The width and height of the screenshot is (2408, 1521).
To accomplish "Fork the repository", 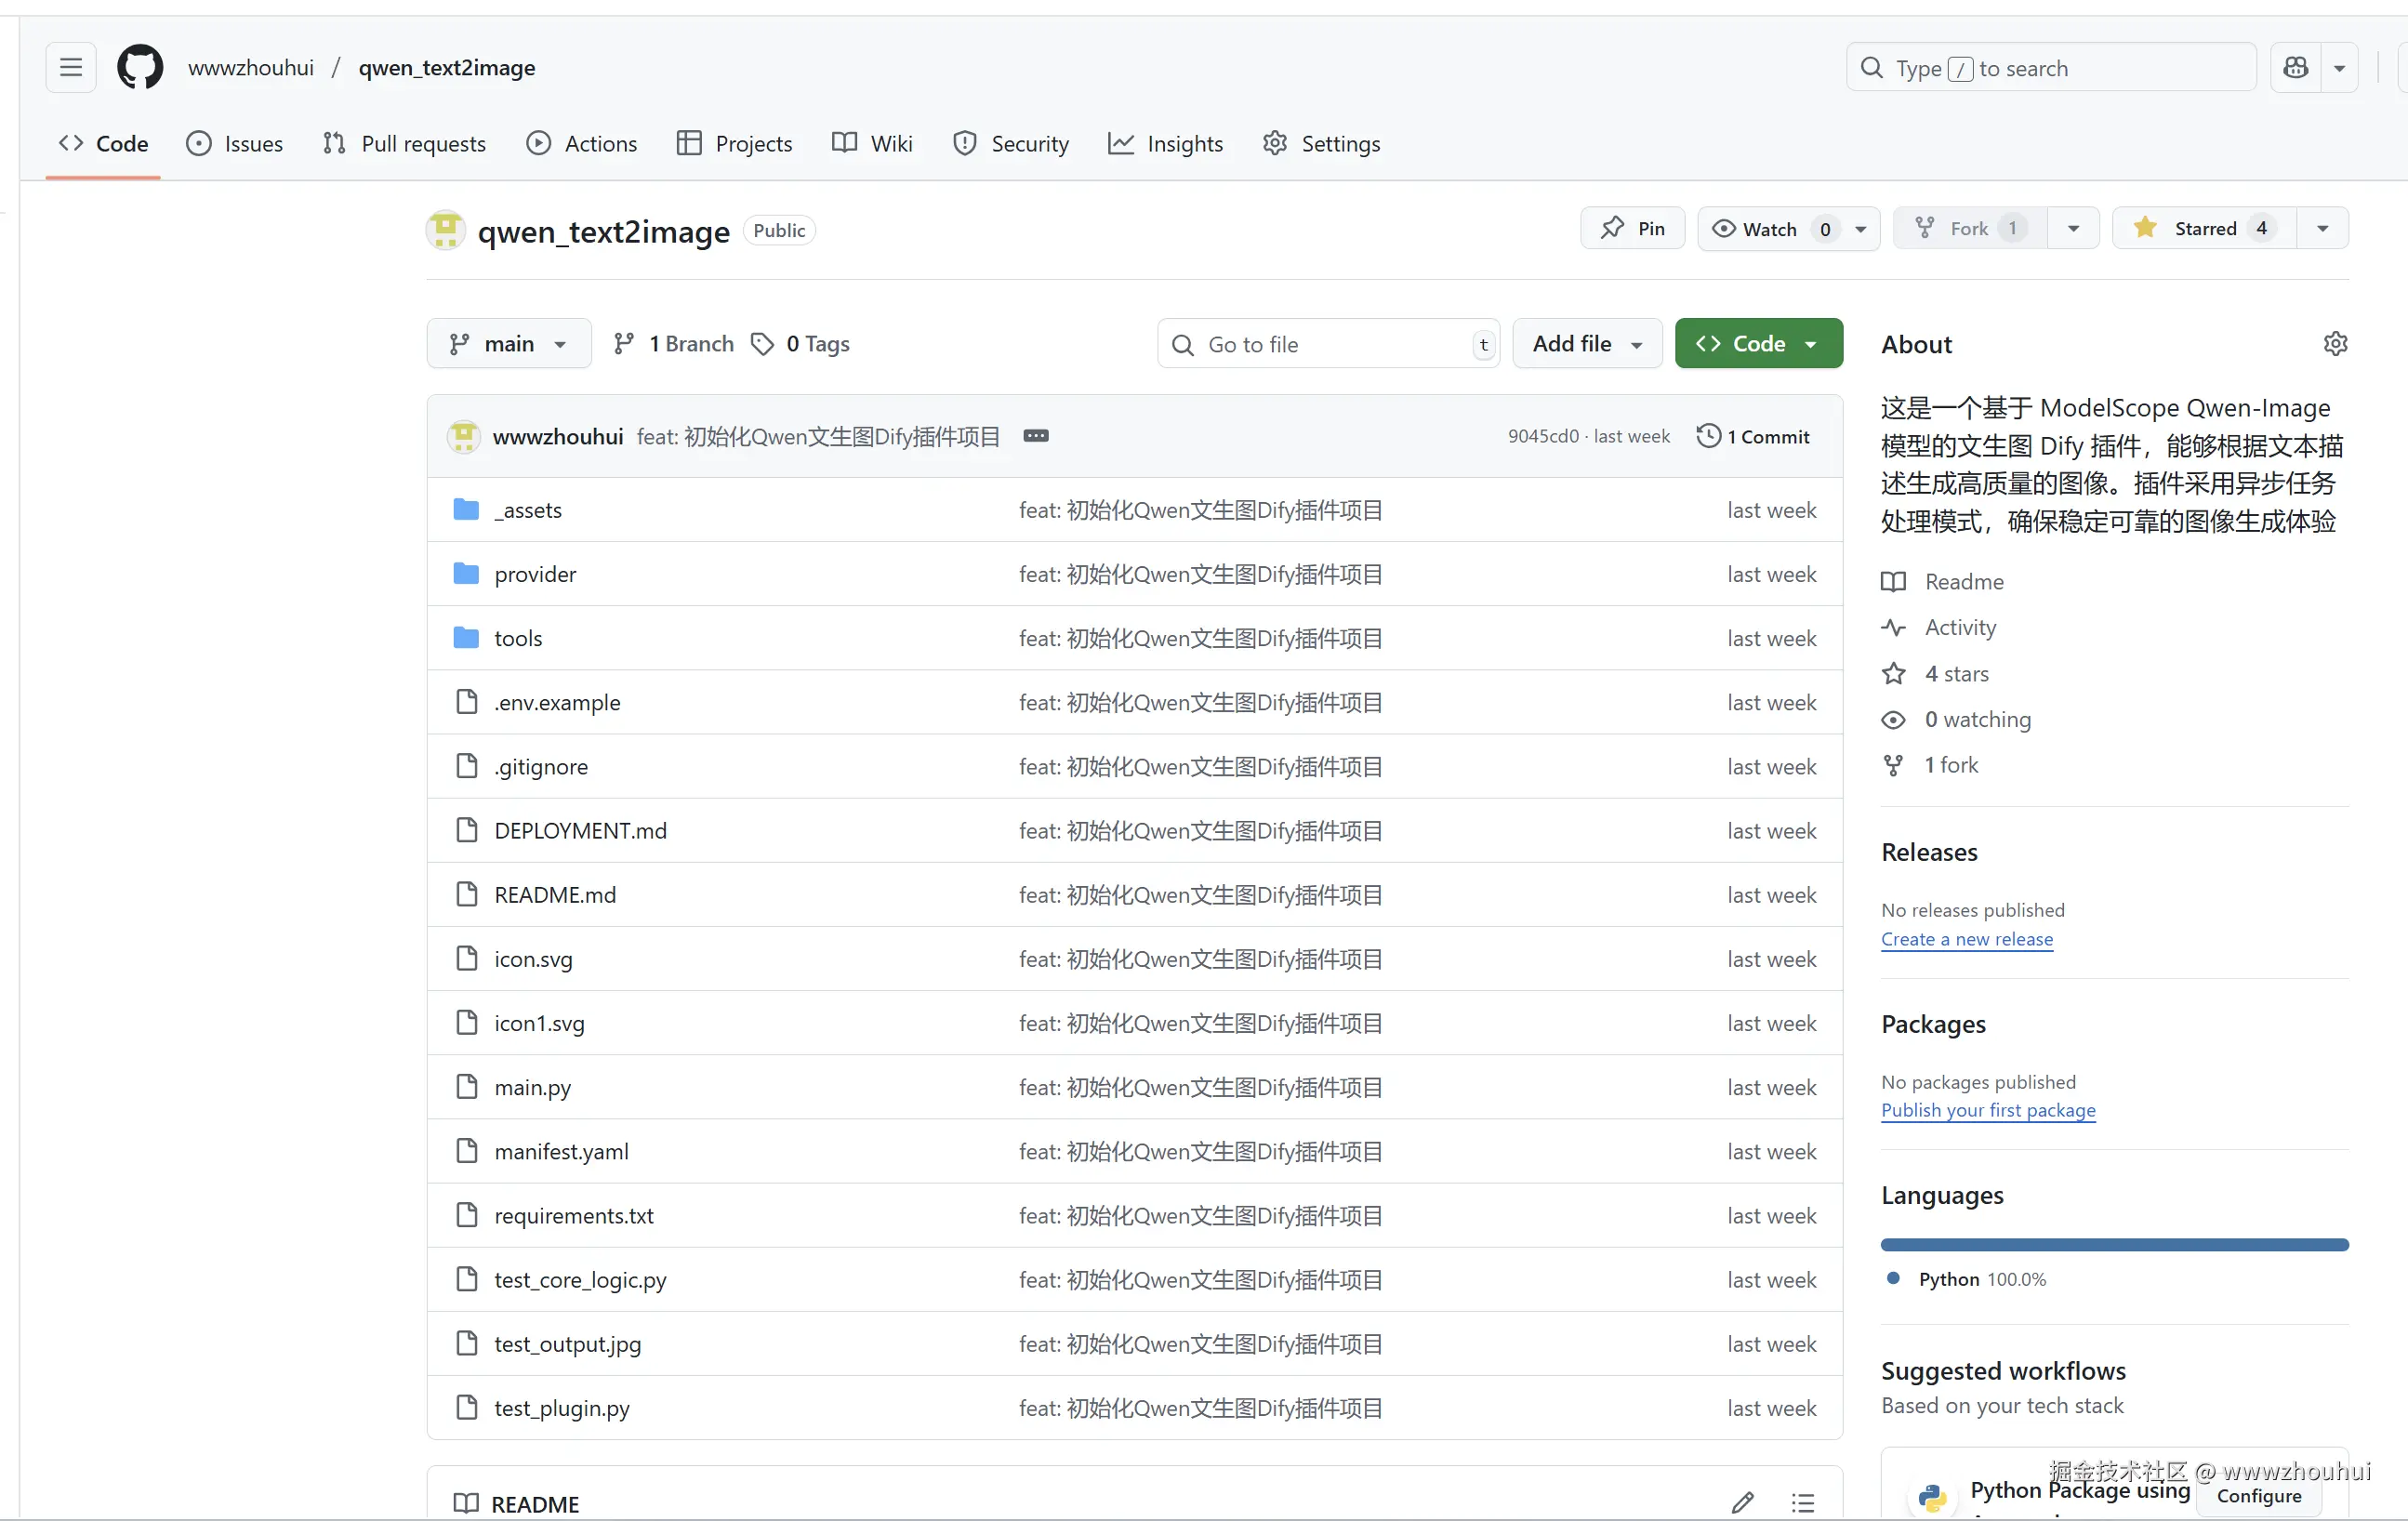I will 1969,229.
